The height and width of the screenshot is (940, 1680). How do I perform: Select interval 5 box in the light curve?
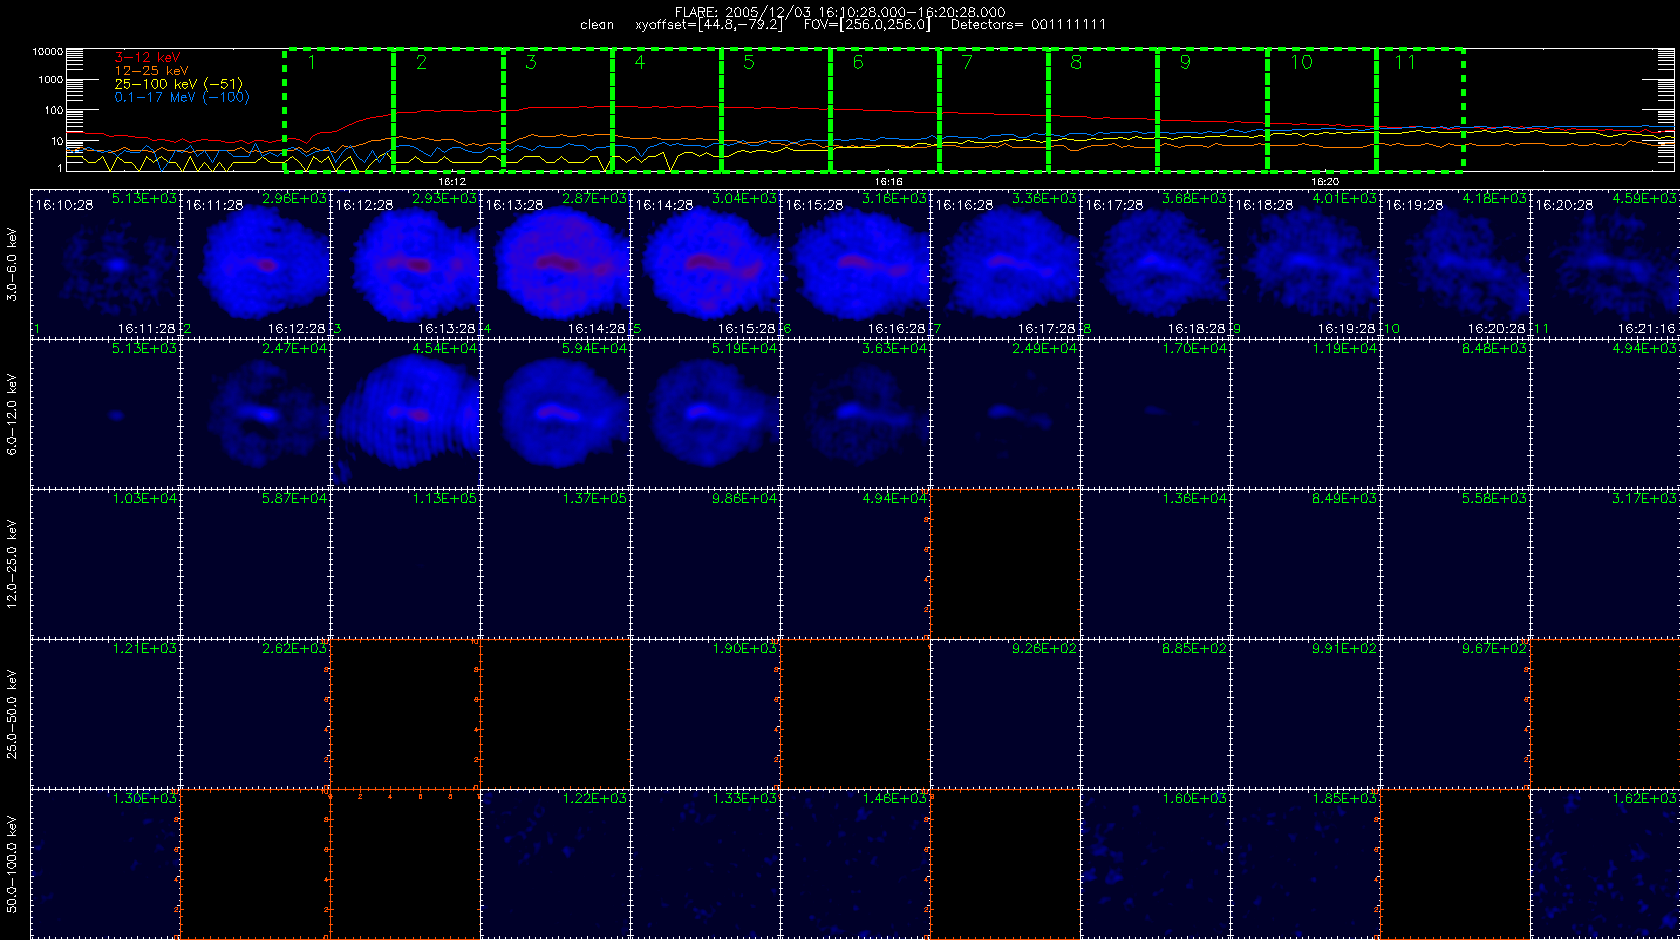776,110
